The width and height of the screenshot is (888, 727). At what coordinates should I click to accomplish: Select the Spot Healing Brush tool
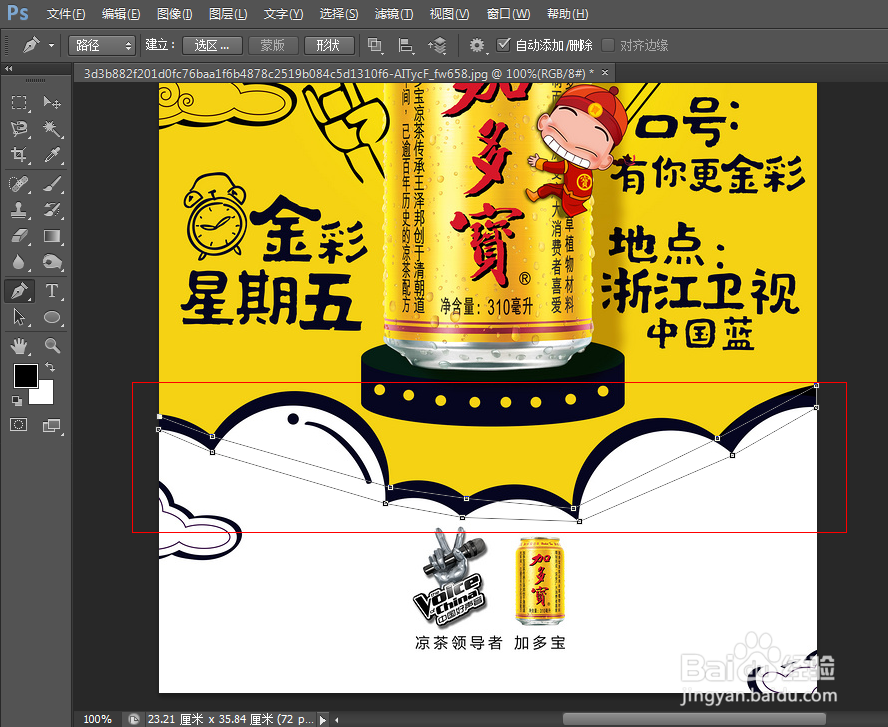click(x=19, y=184)
